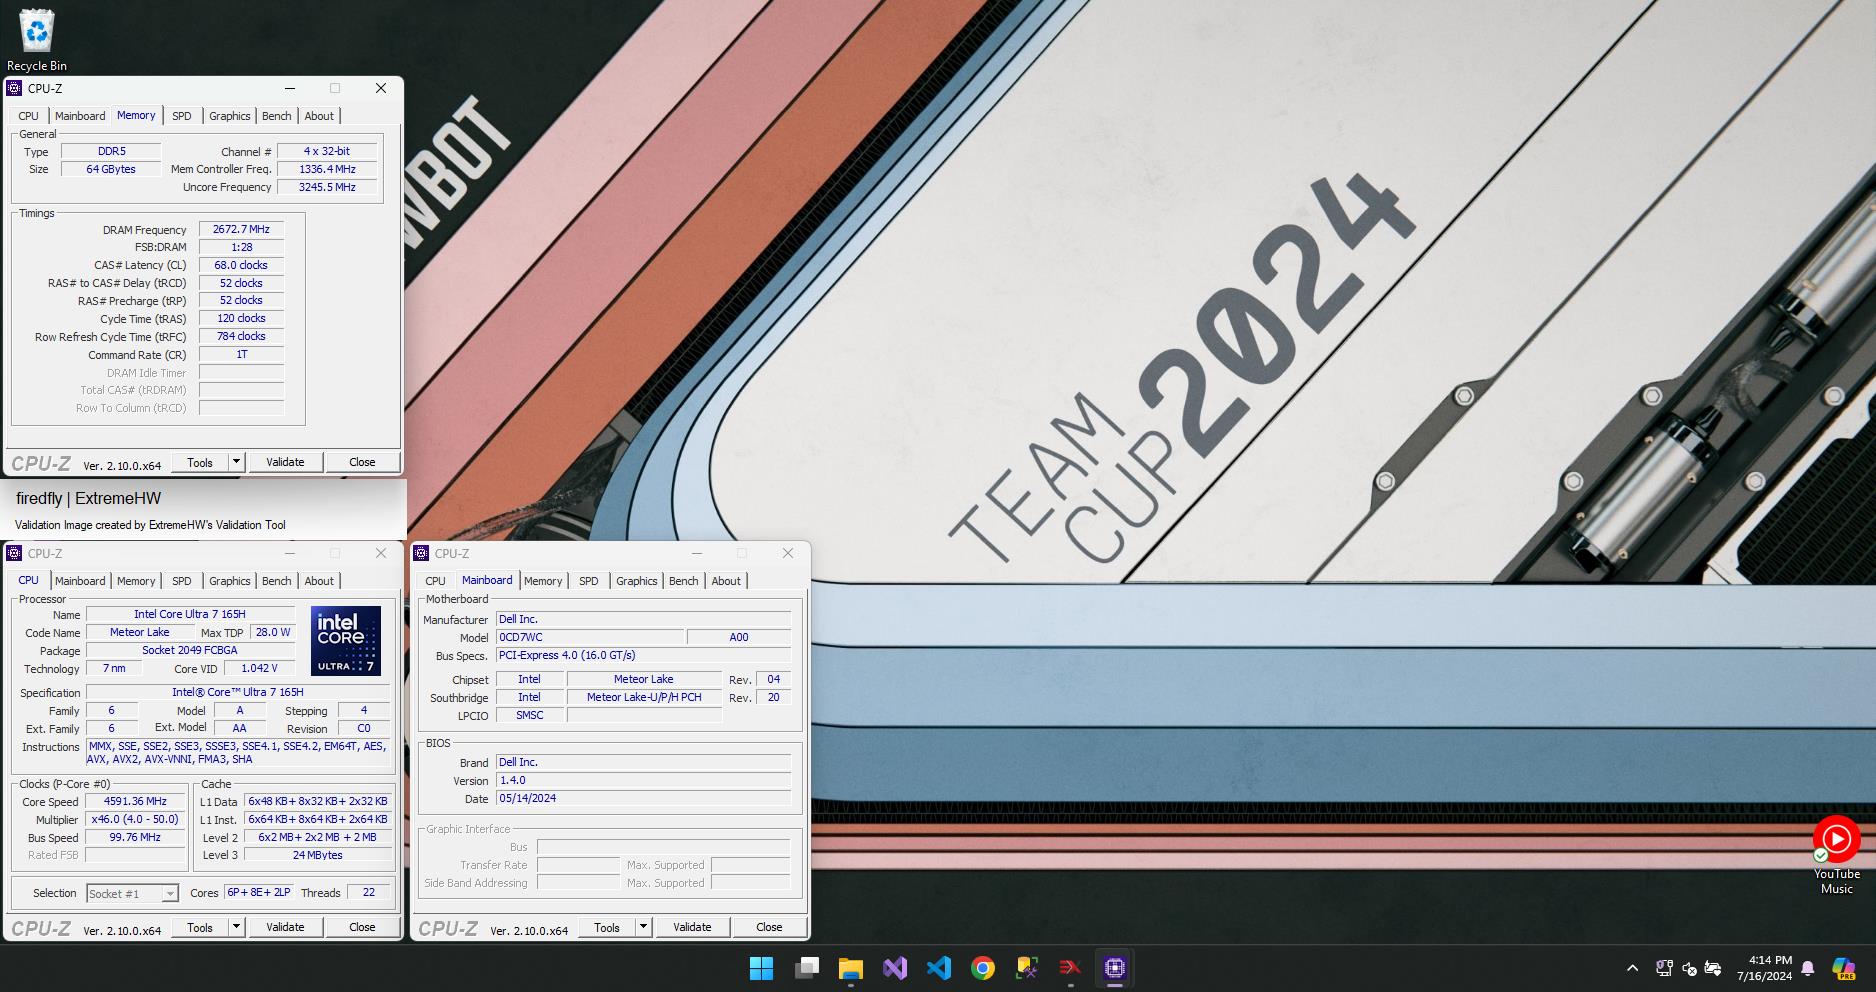
Task: Click Tools button in Memory window
Action: coord(200,462)
